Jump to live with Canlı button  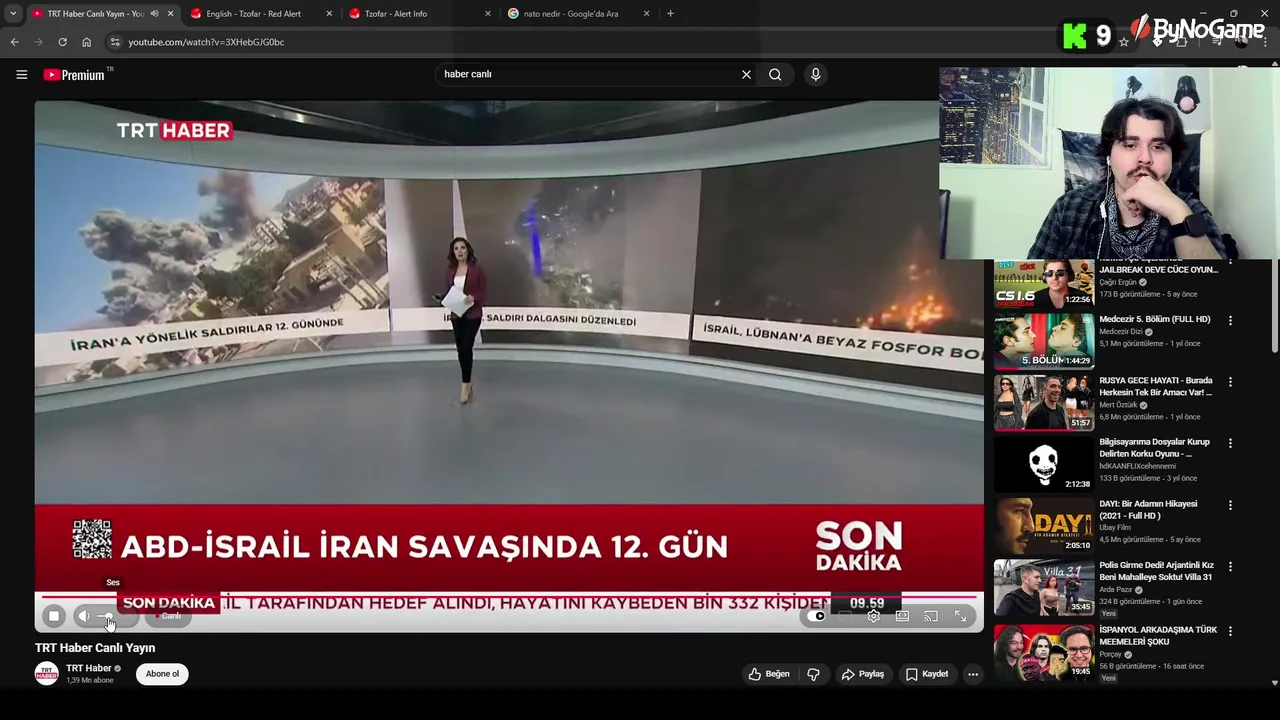(170, 616)
